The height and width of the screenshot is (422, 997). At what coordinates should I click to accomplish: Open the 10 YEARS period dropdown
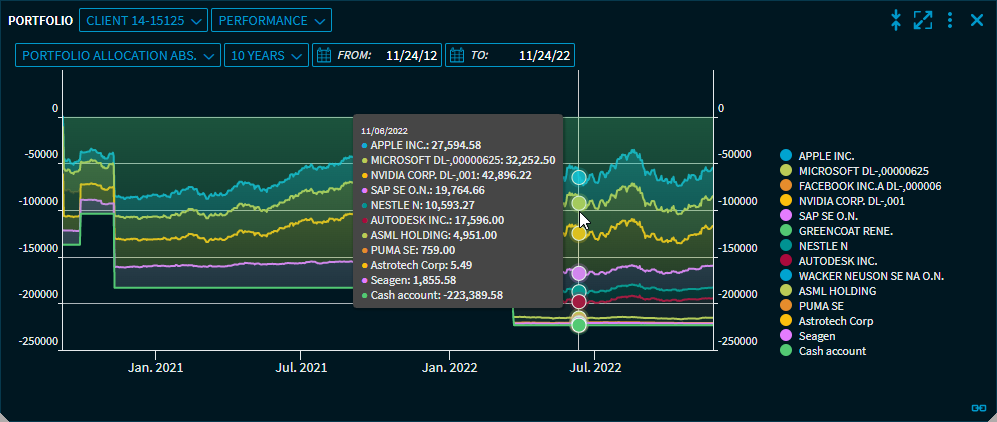coord(265,56)
